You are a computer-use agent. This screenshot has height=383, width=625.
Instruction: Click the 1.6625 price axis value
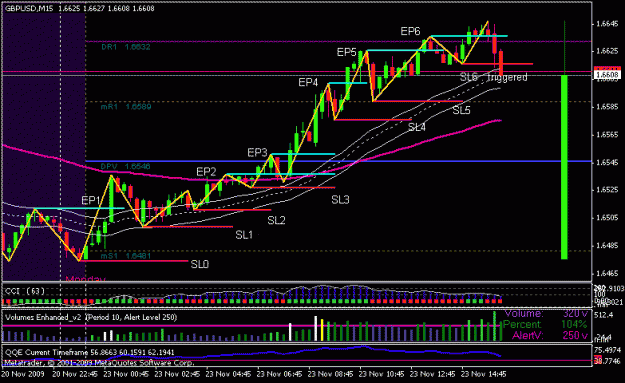click(607, 51)
